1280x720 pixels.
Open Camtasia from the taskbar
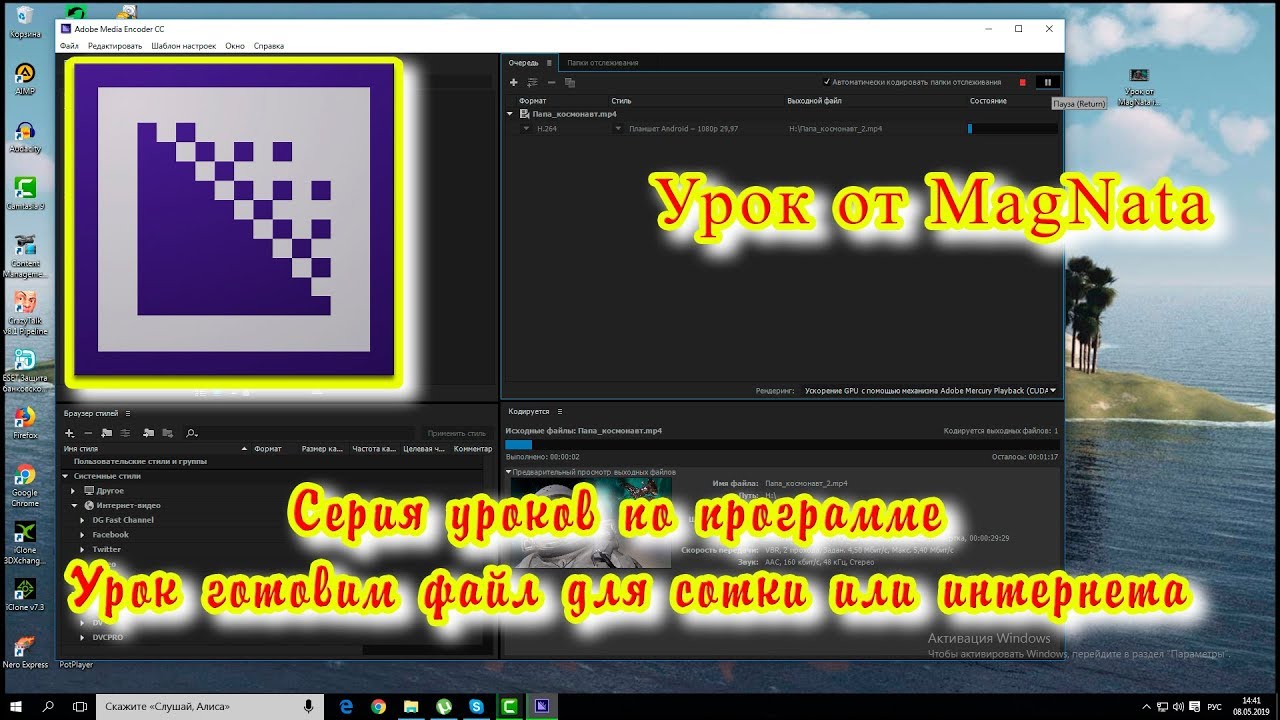click(508, 706)
